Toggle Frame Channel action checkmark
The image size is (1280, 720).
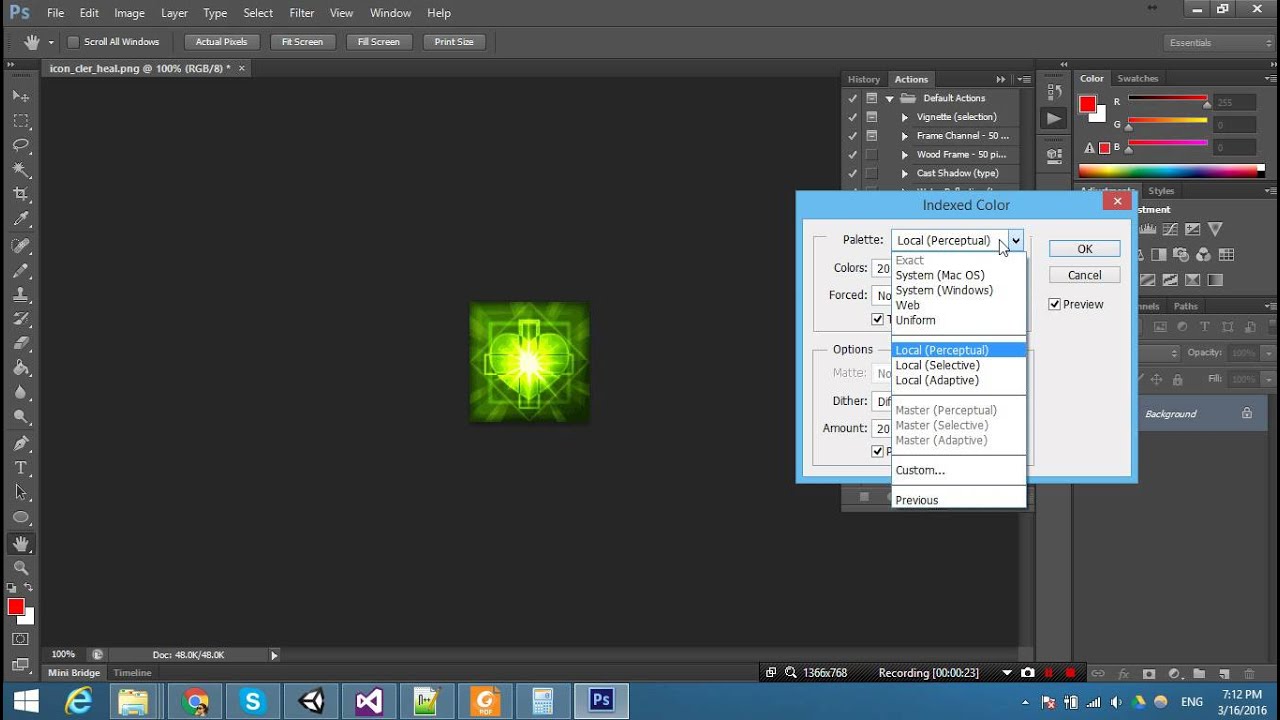point(852,136)
